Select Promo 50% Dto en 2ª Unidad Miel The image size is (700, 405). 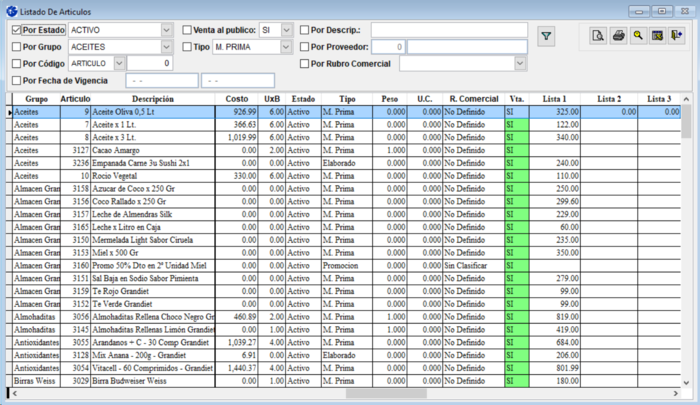(344, 266)
